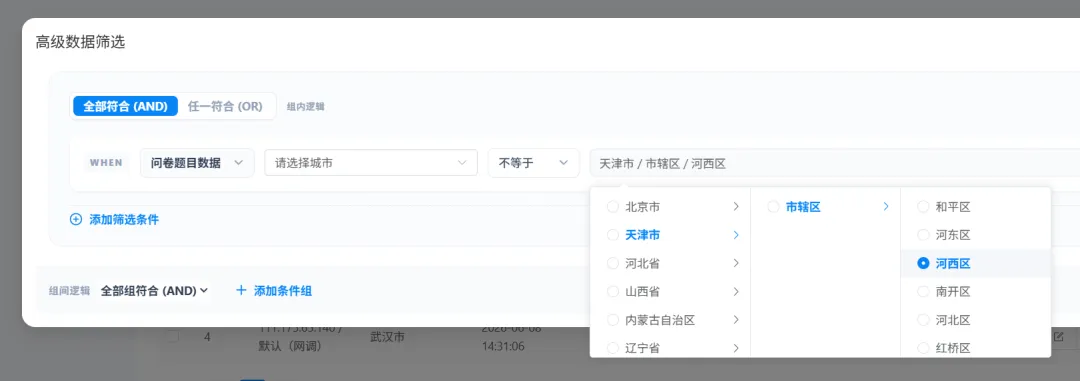The height and width of the screenshot is (381, 1080).
Task: Expand 山西省 with its arrow chevron
Action: [x=736, y=291]
